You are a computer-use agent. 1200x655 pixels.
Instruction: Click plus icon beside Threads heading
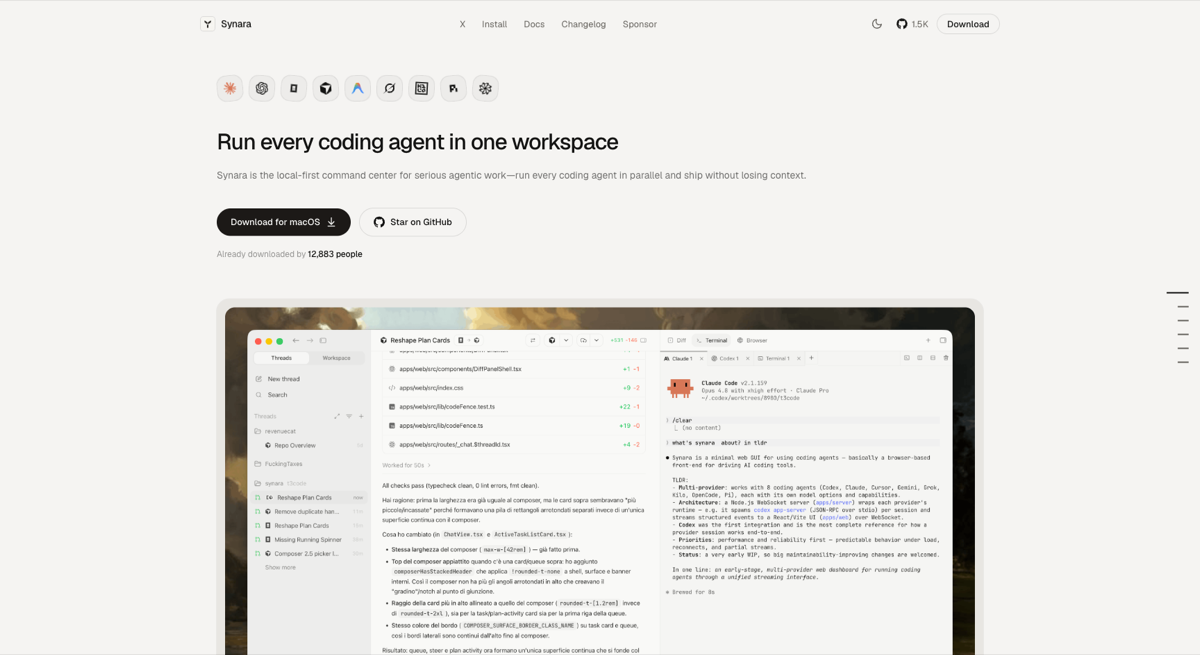[361, 416]
